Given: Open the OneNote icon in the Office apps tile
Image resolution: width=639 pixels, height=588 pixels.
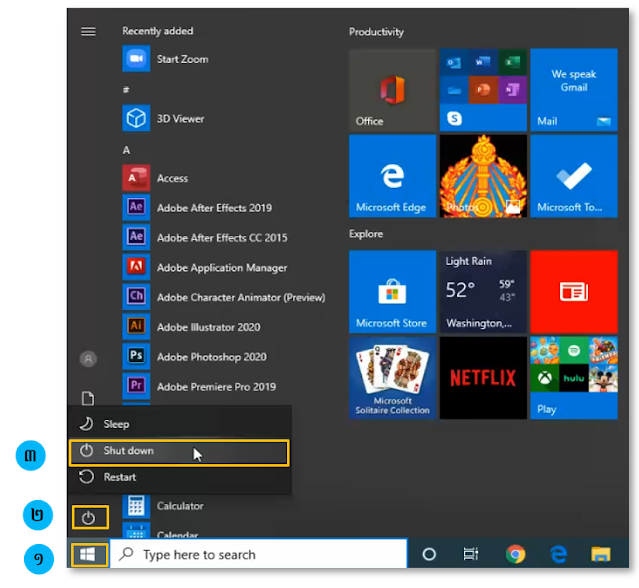Looking at the screenshot, I should tap(512, 90).
